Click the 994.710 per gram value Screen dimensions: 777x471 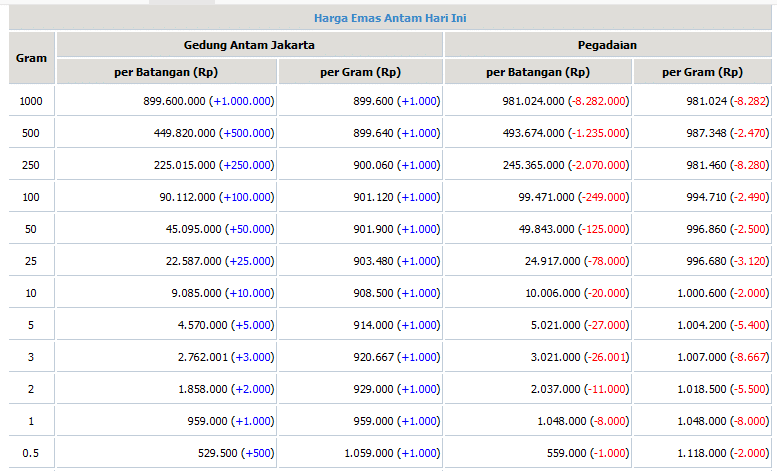coord(706,197)
